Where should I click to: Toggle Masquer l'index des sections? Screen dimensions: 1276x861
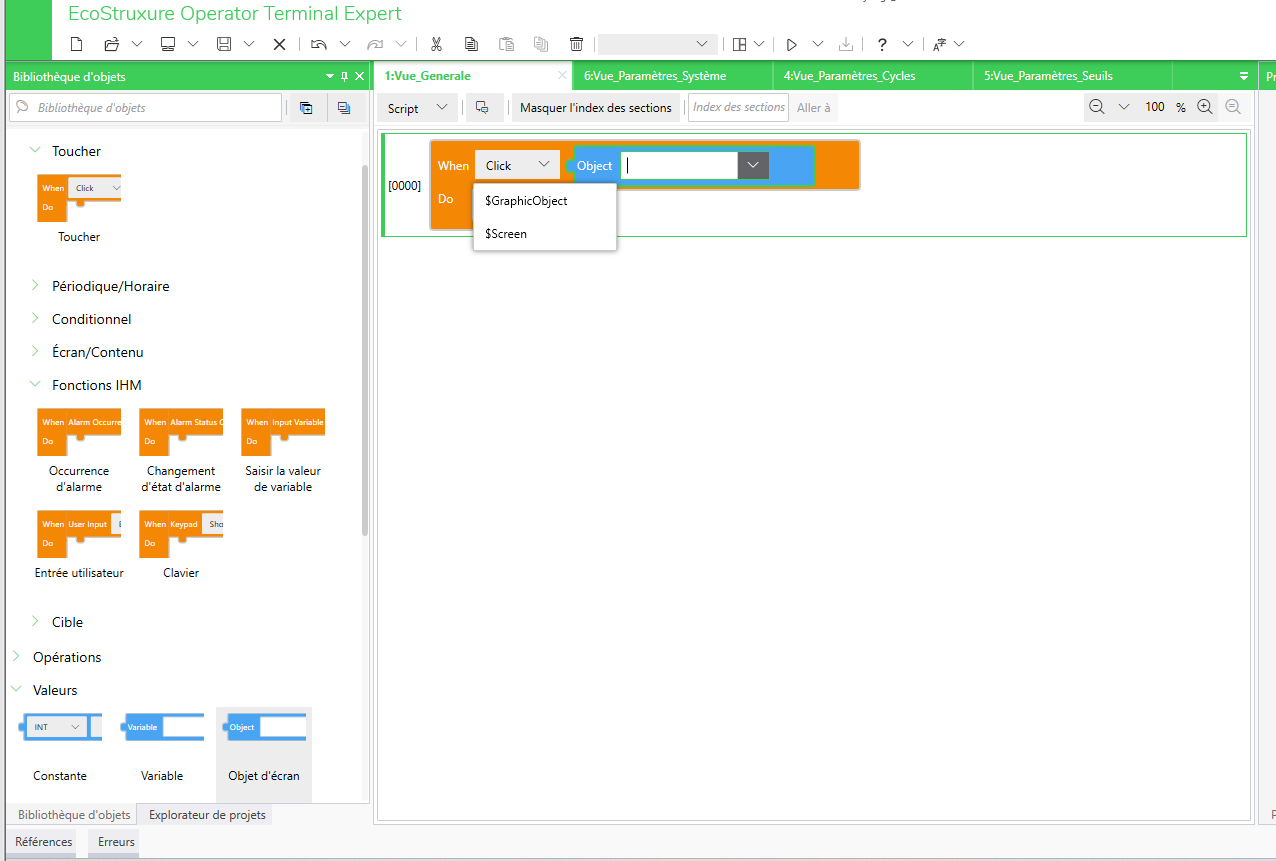point(595,108)
